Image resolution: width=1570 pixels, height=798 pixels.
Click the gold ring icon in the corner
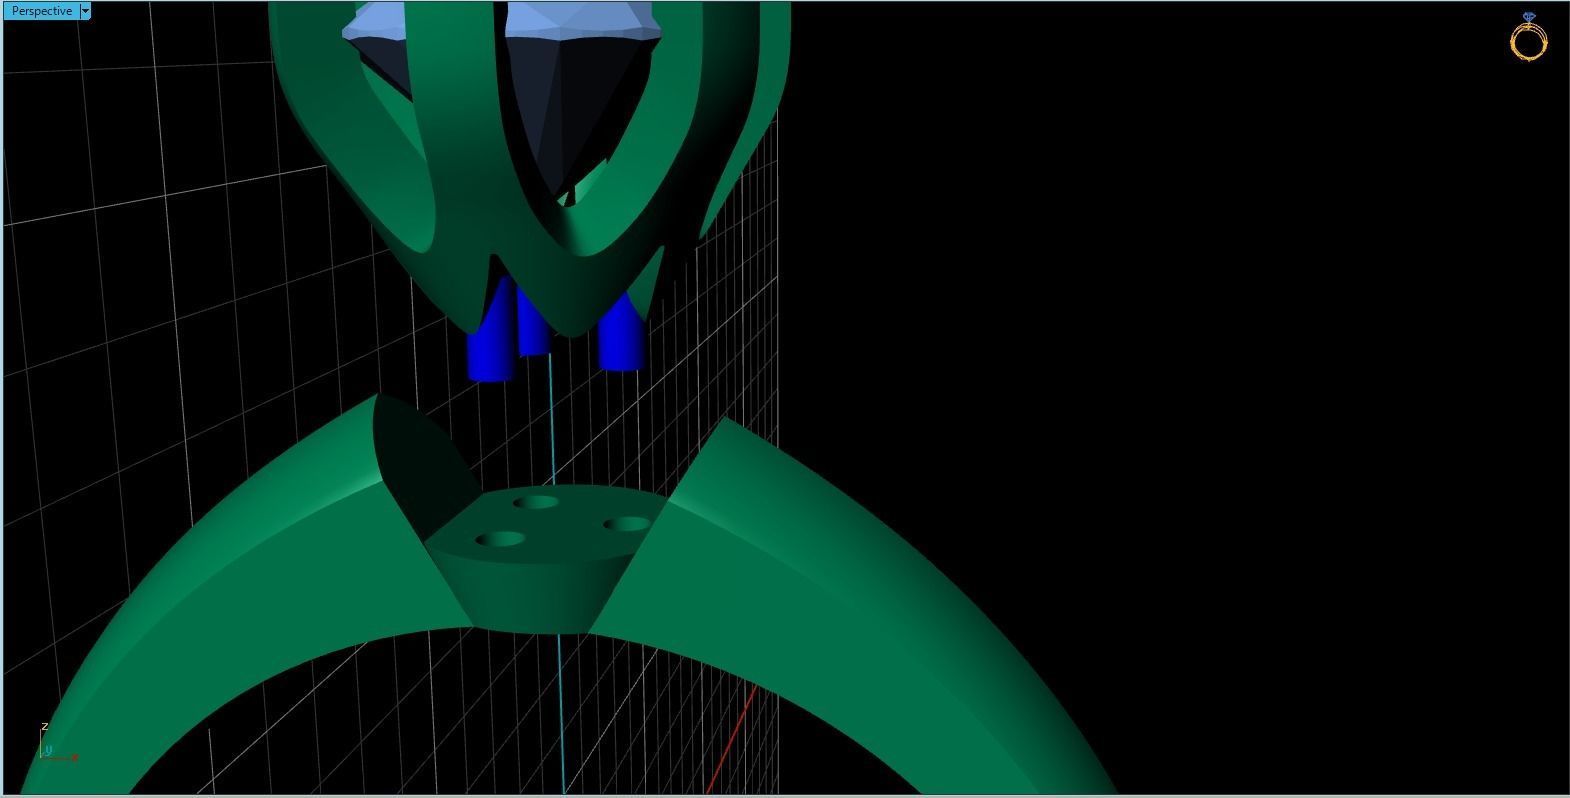tap(1528, 37)
